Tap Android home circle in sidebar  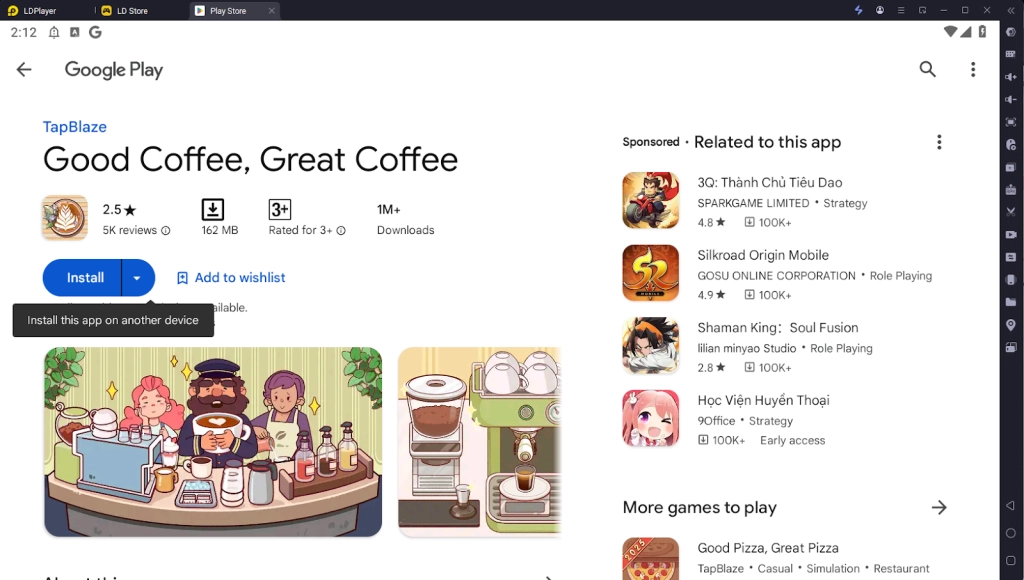pos(1011,533)
